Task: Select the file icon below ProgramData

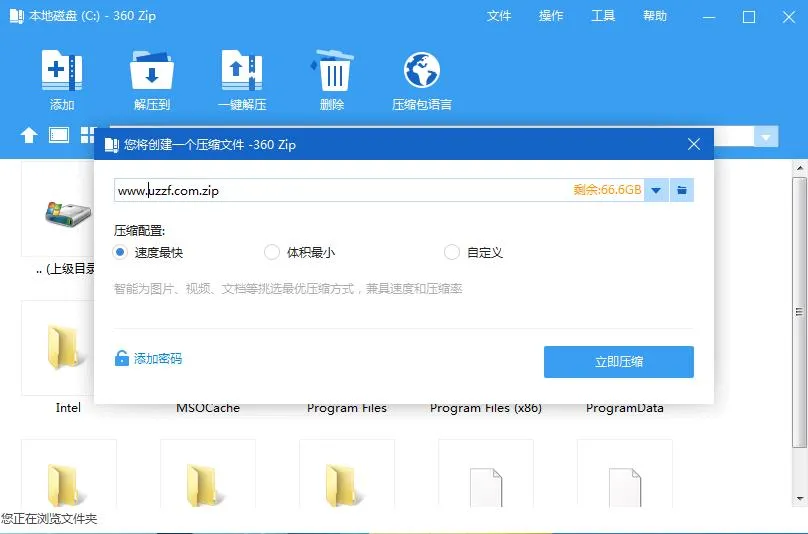Action: (625, 488)
